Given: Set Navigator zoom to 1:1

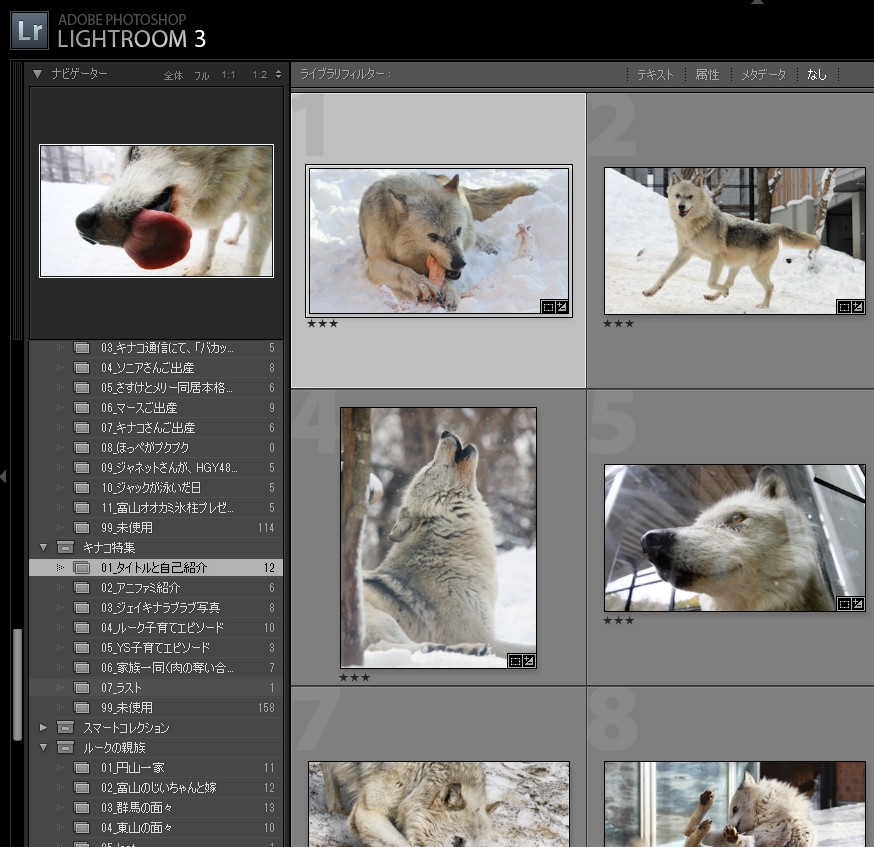Looking at the screenshot, I should point(229,75).
